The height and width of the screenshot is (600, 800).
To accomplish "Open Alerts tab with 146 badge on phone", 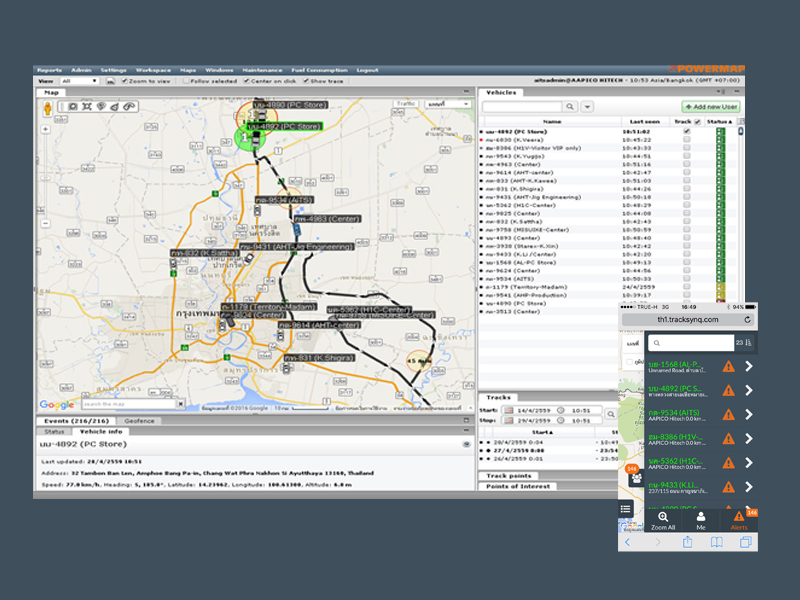I will [739, 521].
